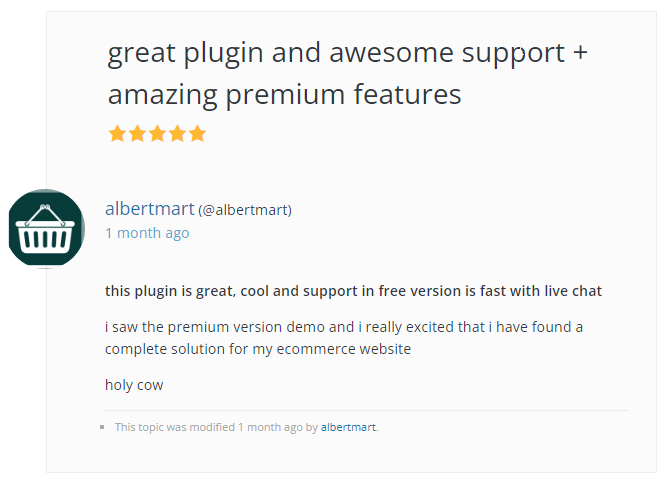
Task: Click the first rating star
Action: pyautogui.click(x=118, y=133)
